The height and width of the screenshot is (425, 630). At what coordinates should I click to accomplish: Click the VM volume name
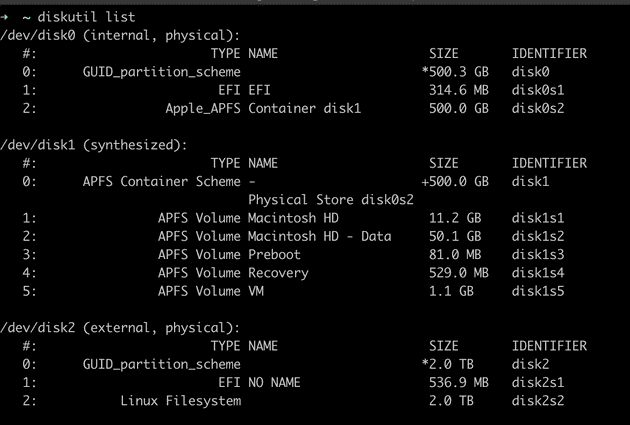click(x=256, y=291)
